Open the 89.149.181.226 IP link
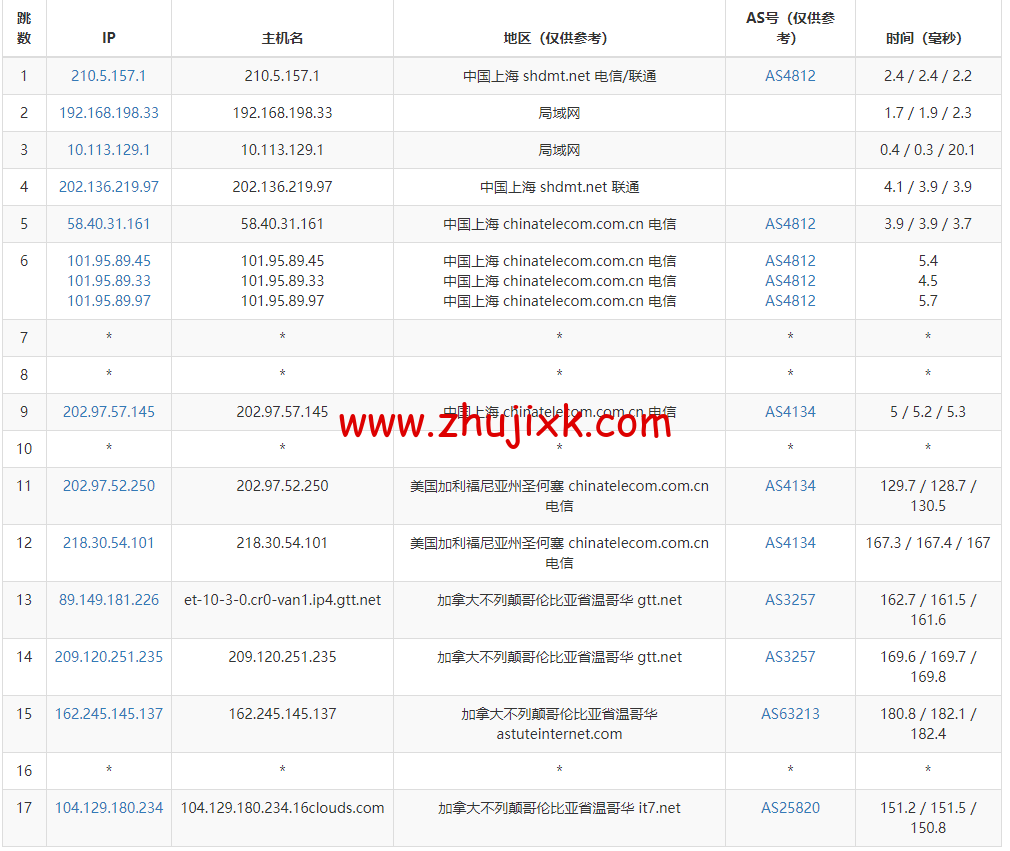 click(x=108, y=600)
